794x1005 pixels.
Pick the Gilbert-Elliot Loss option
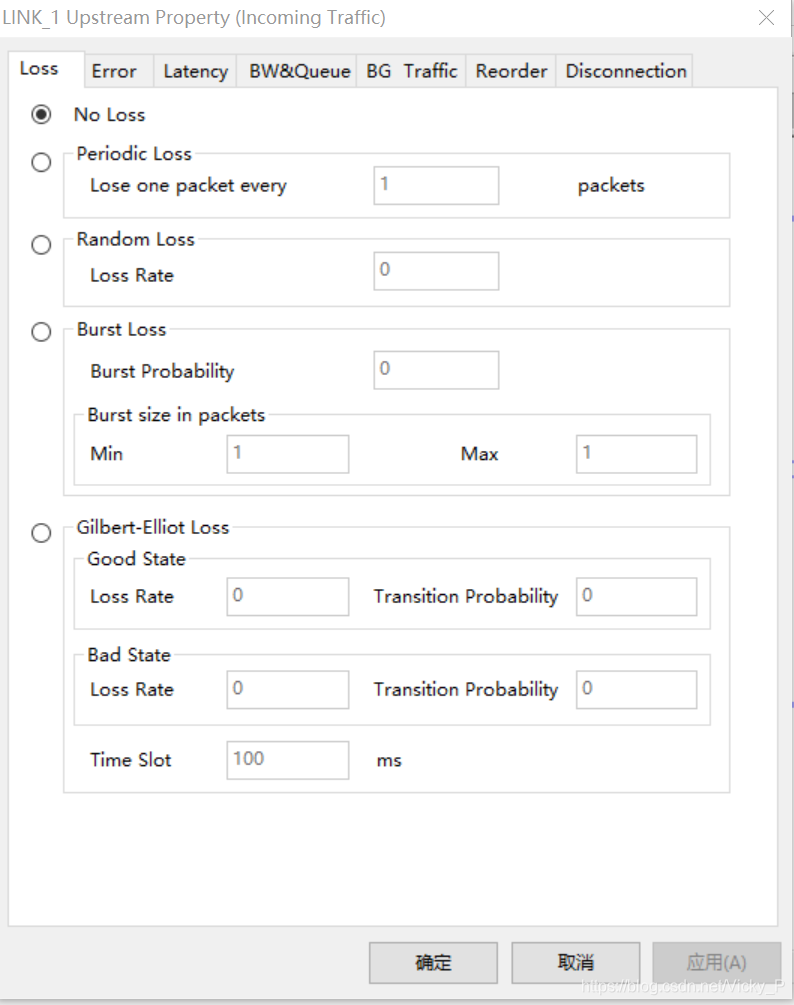41,533
